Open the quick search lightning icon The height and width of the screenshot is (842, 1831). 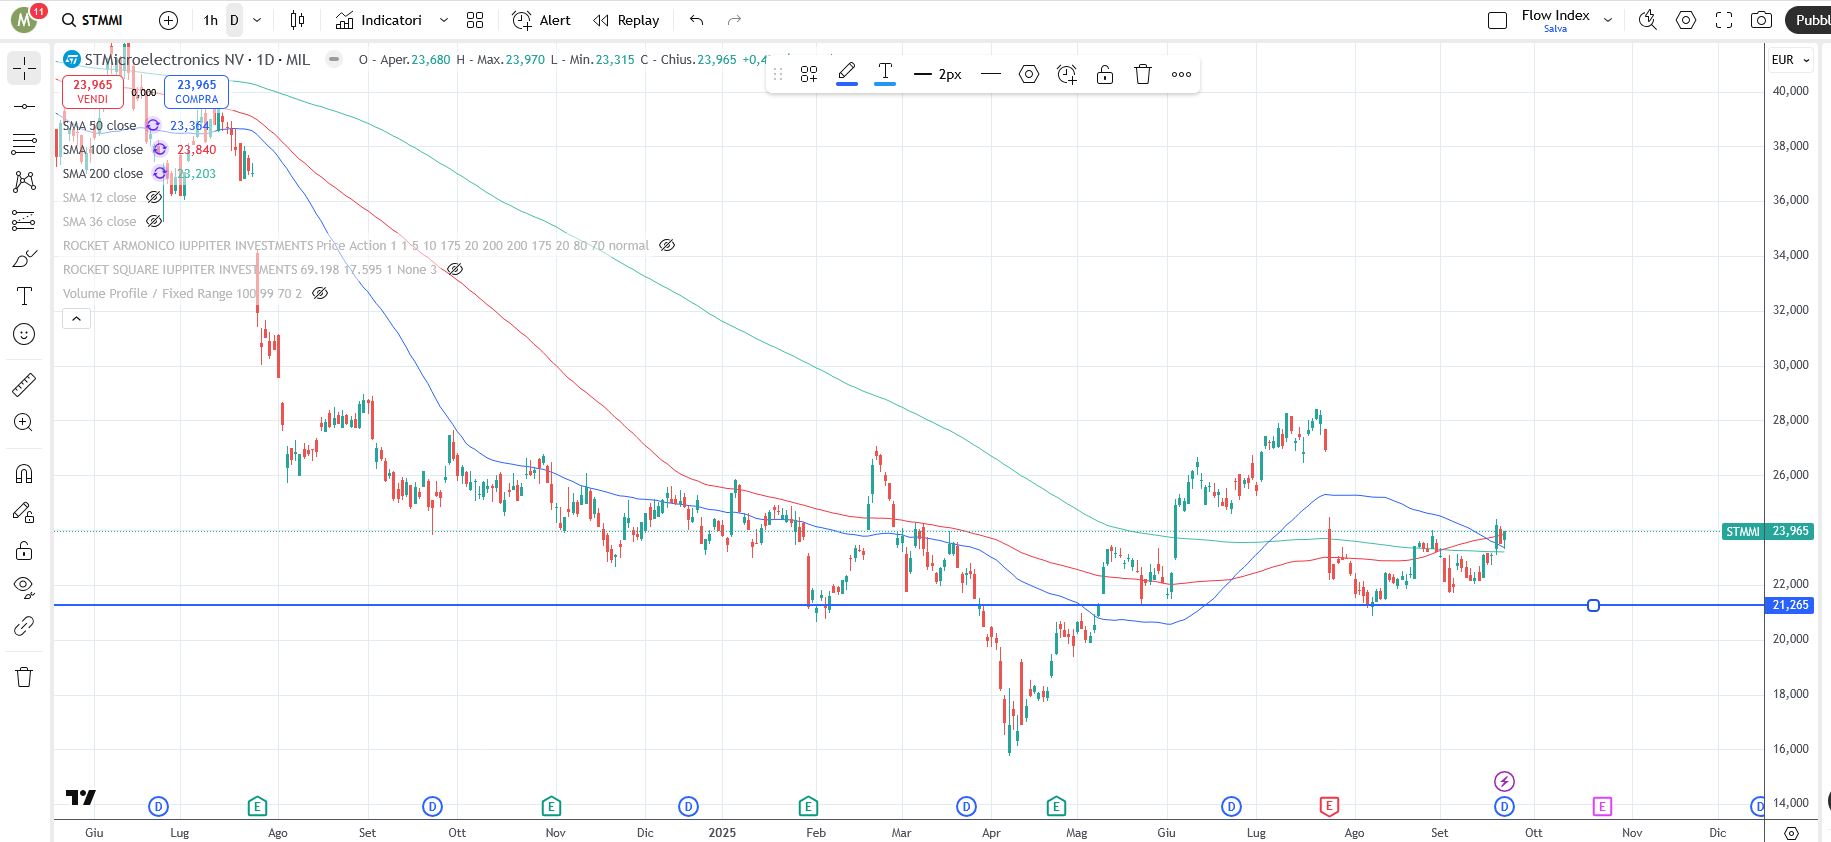click(x=1648, y=20)
